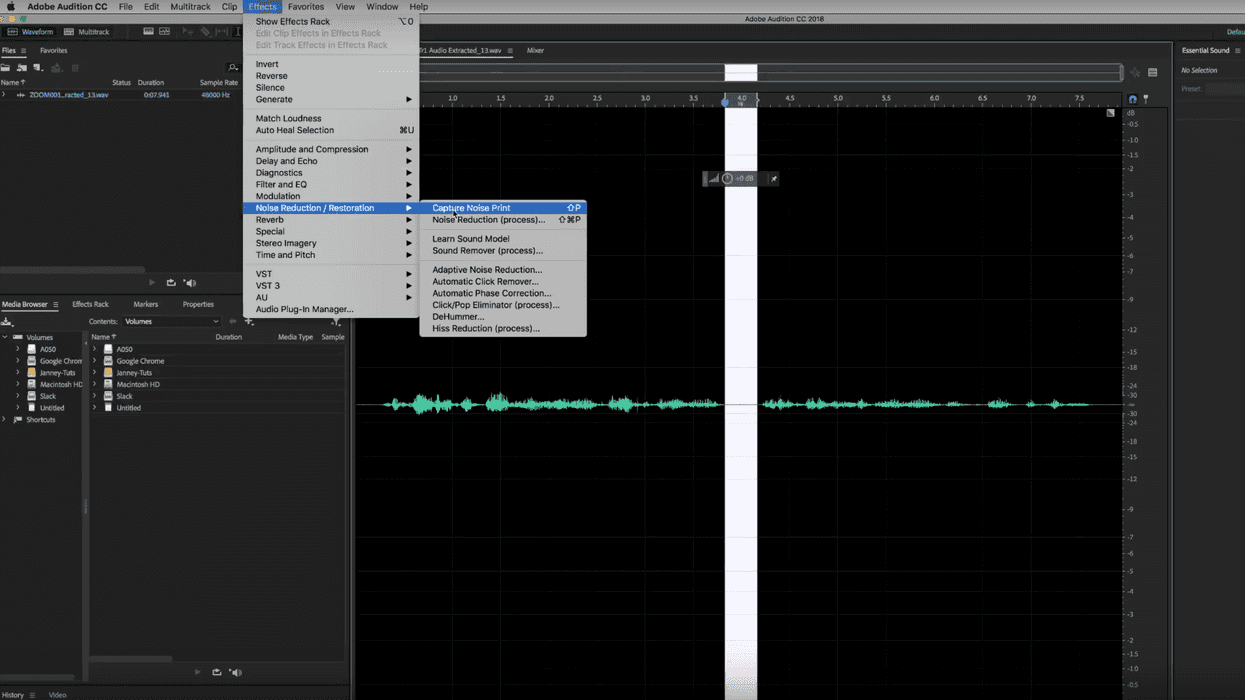This screenshot has height=700, width=1245.
Task: Click zoom navigator full-zoom icon
Action: (x=1135, y=72)
